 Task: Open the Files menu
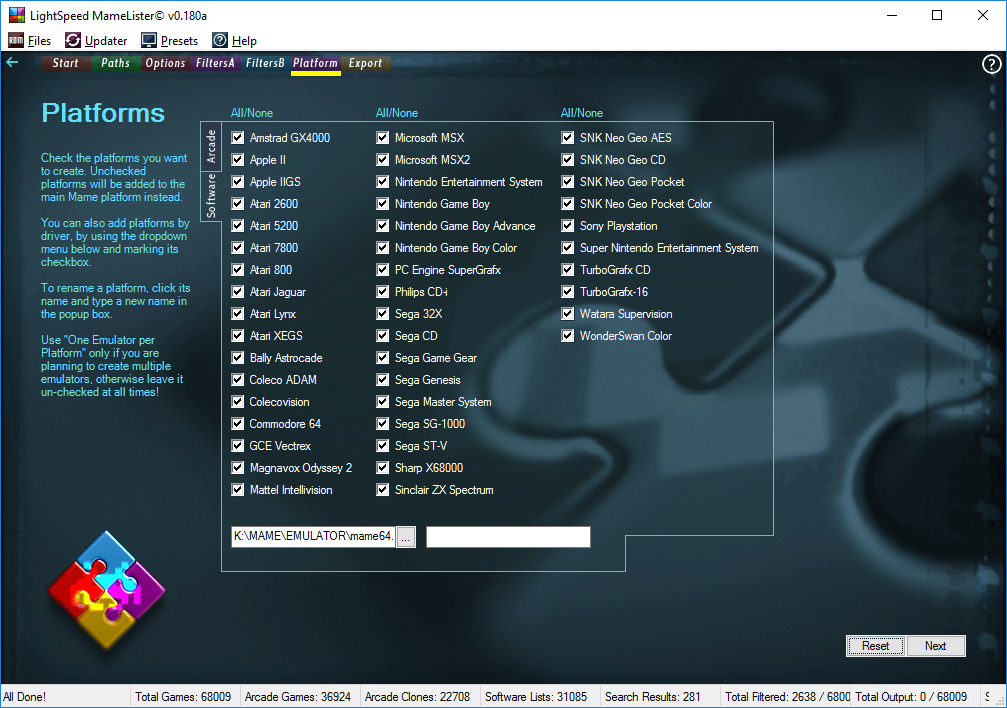[39, 40]
